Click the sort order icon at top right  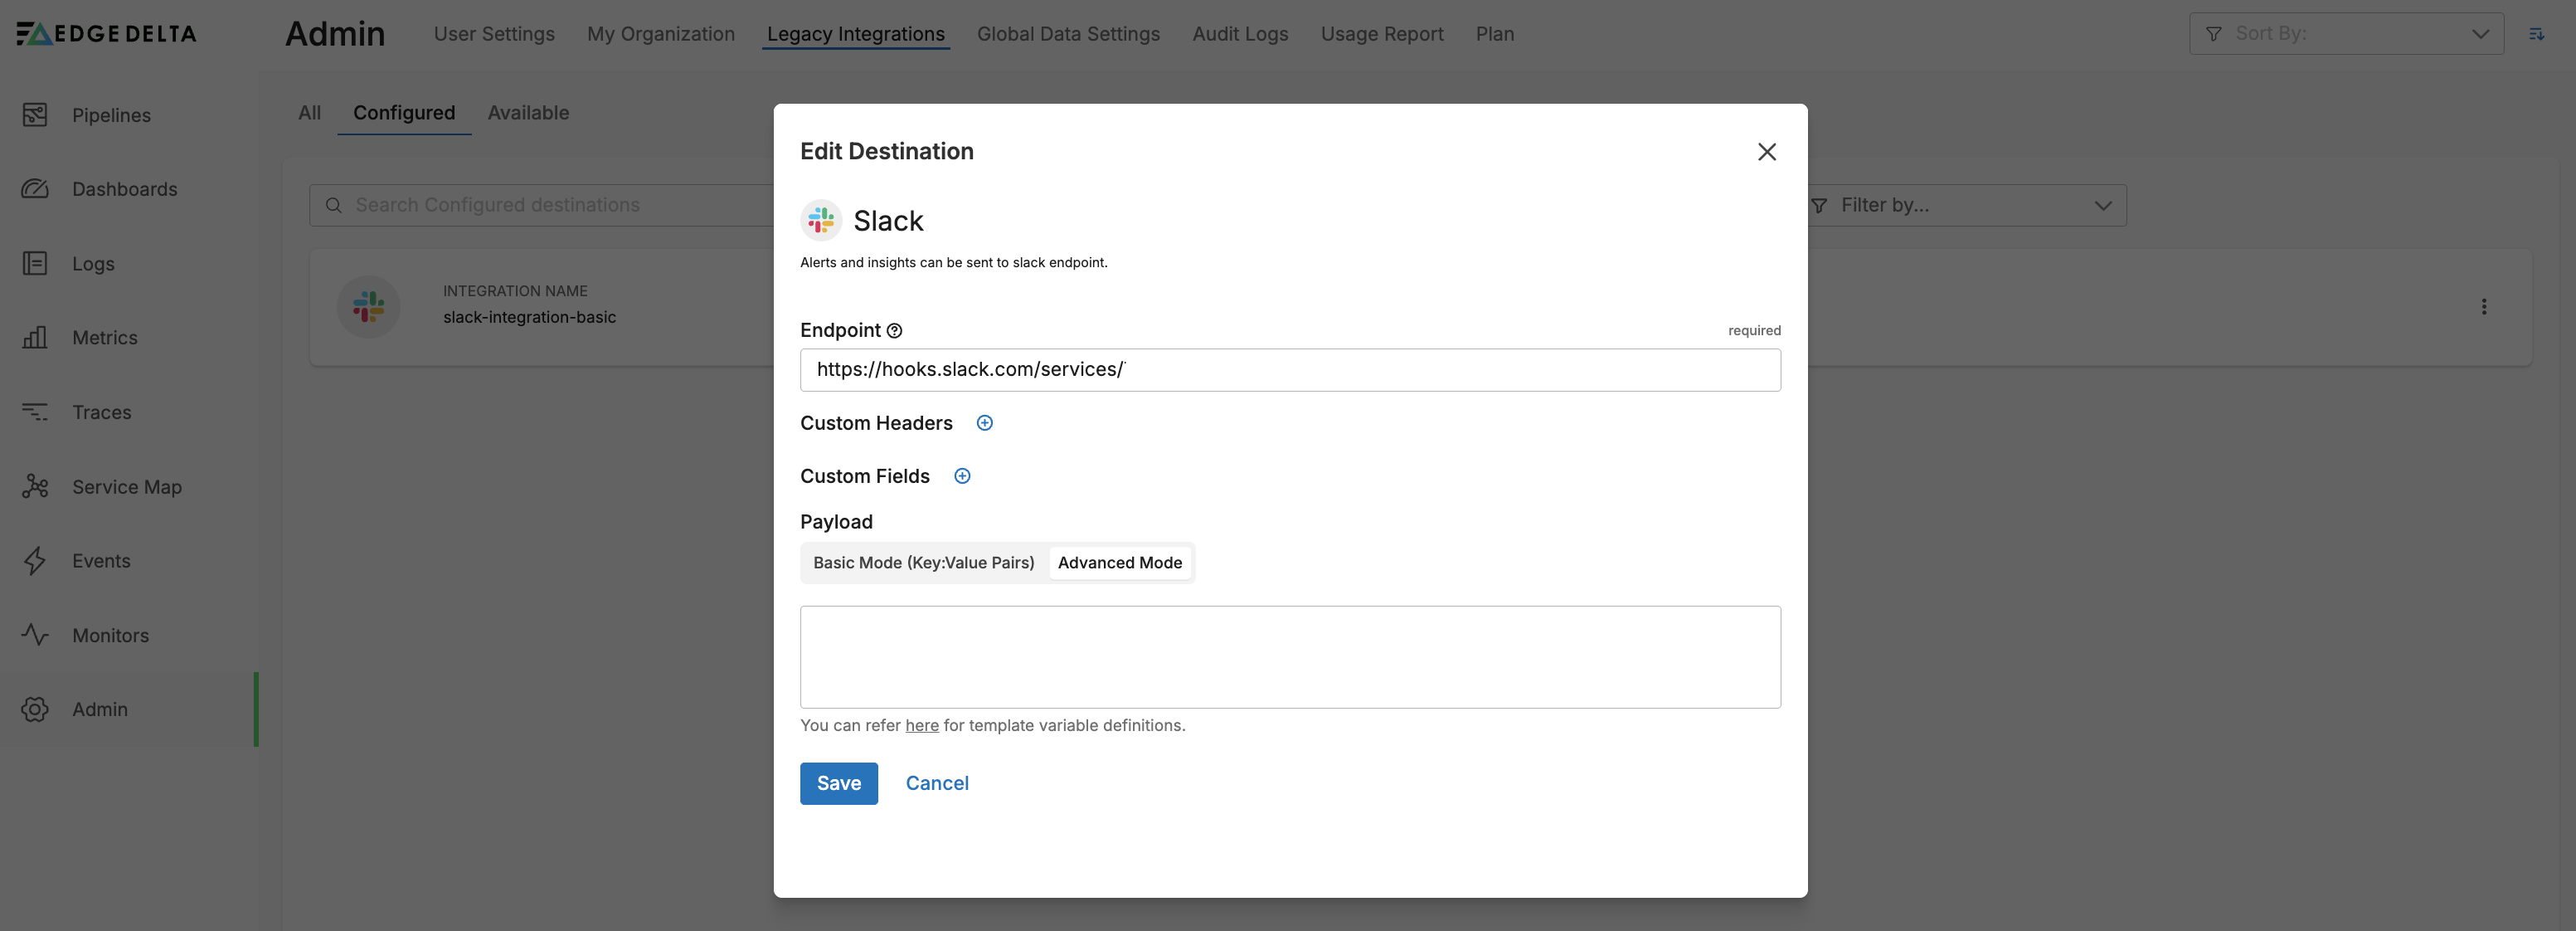(2537, 34)
